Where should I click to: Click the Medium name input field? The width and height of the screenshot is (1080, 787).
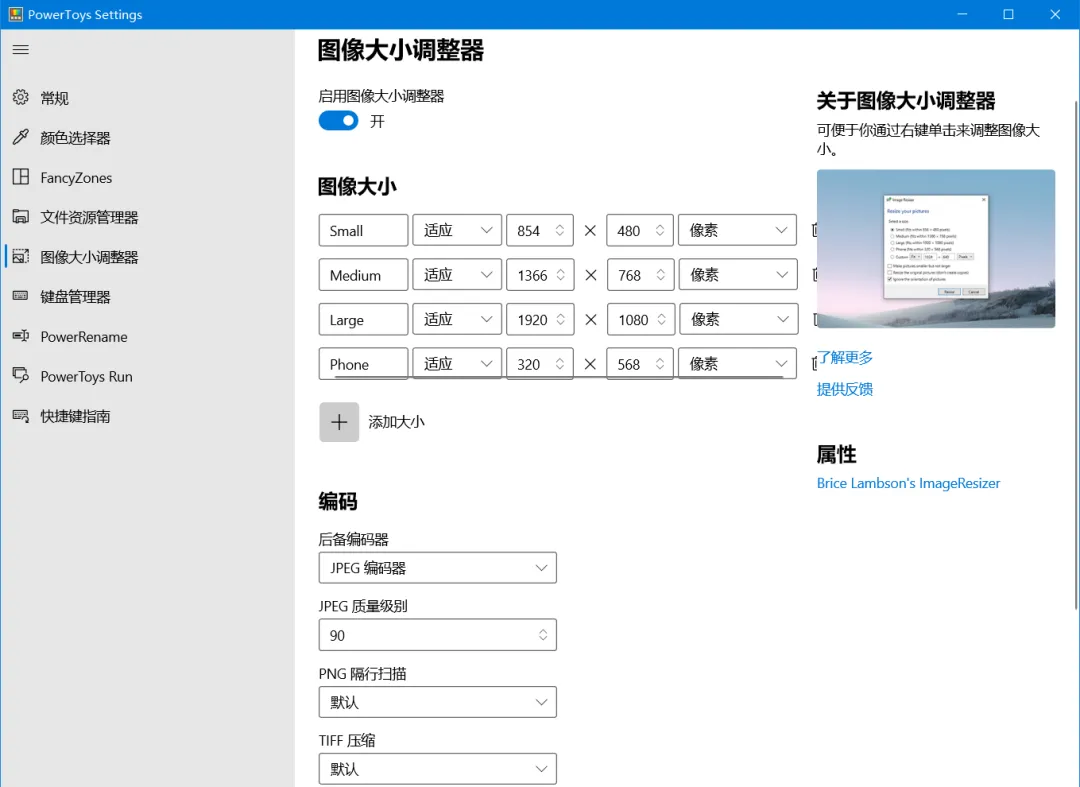coord(363,275)
